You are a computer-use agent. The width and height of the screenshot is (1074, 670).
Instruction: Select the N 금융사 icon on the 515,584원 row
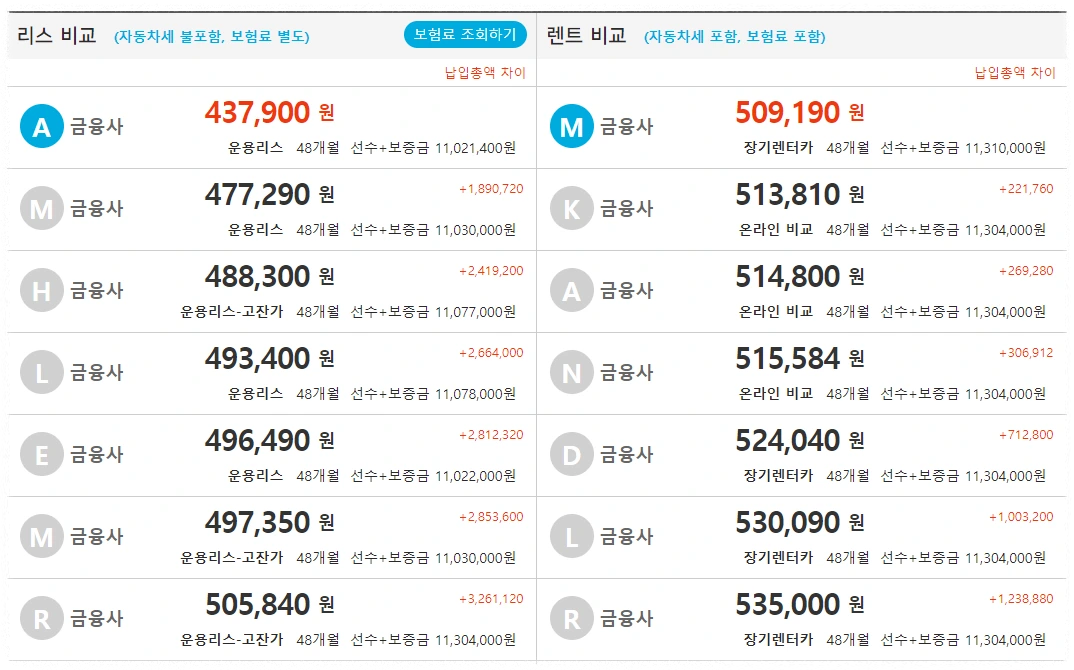(x=570, y=371)
